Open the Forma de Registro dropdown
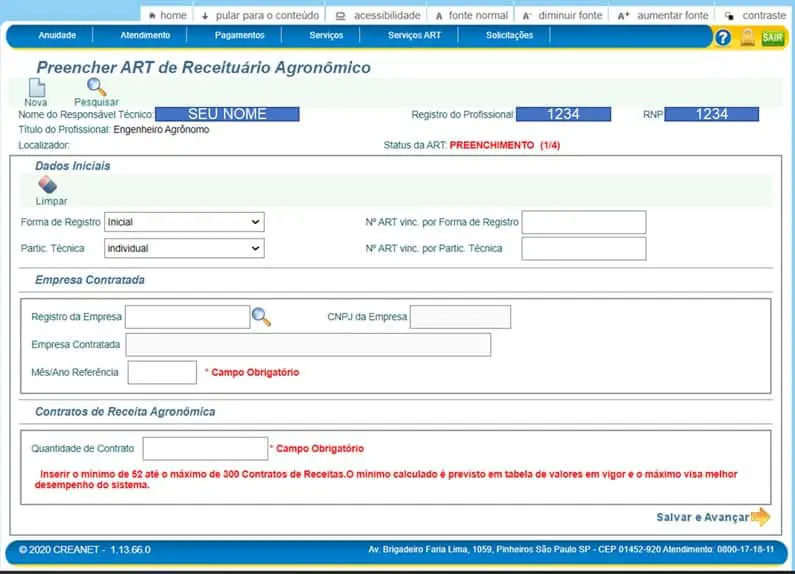795x574 pixels. [x=184, y=222]
